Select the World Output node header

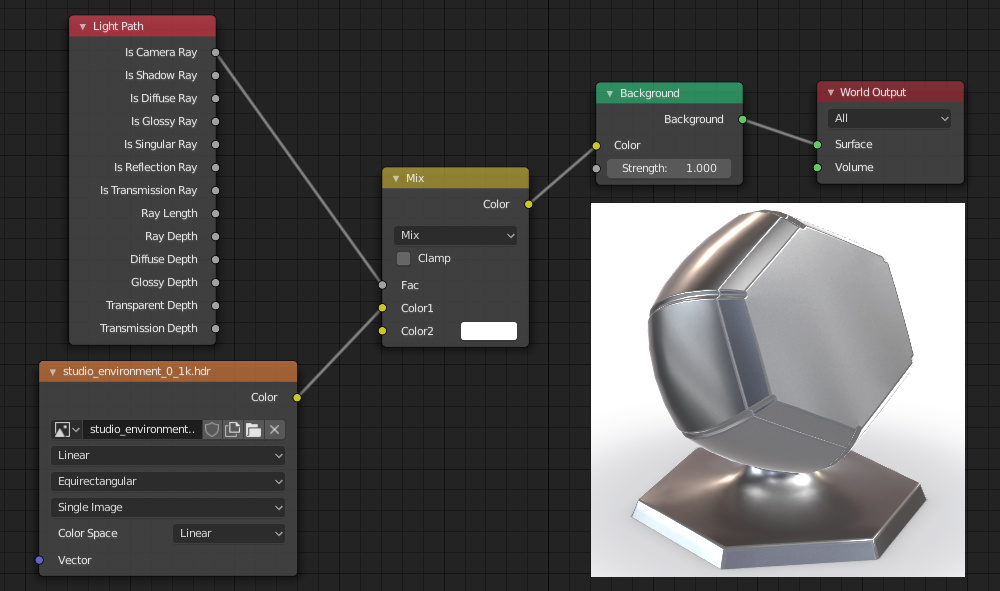(x=890, y=92)
